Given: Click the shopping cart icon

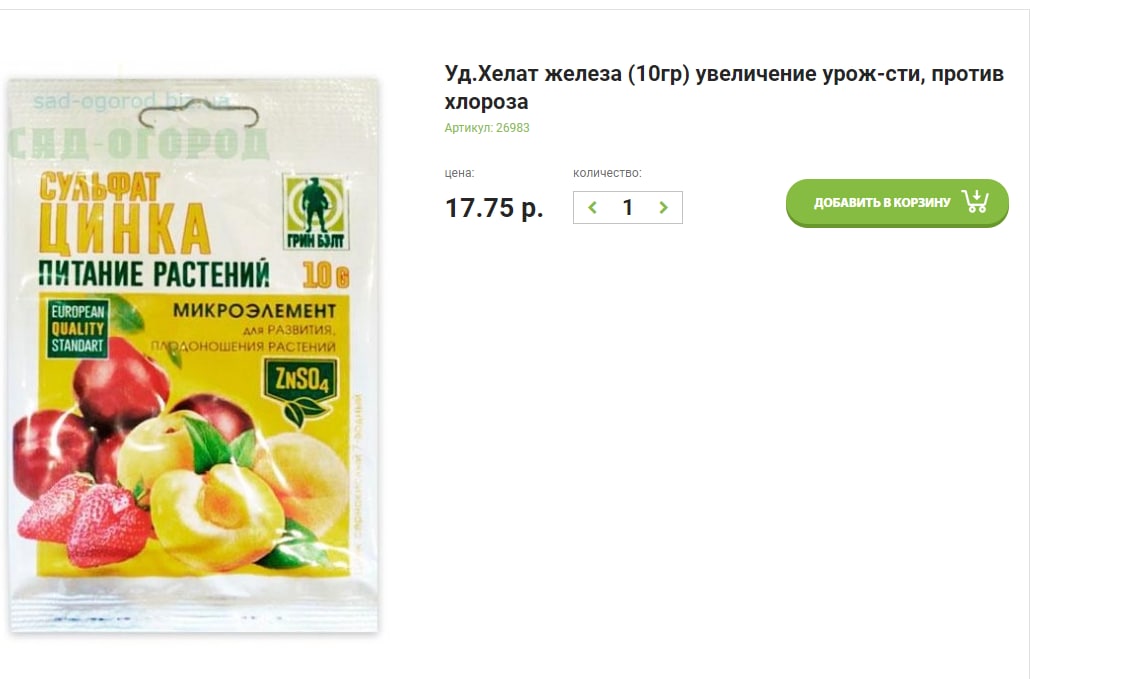Looking at the screenshot, I should (975, 201).
